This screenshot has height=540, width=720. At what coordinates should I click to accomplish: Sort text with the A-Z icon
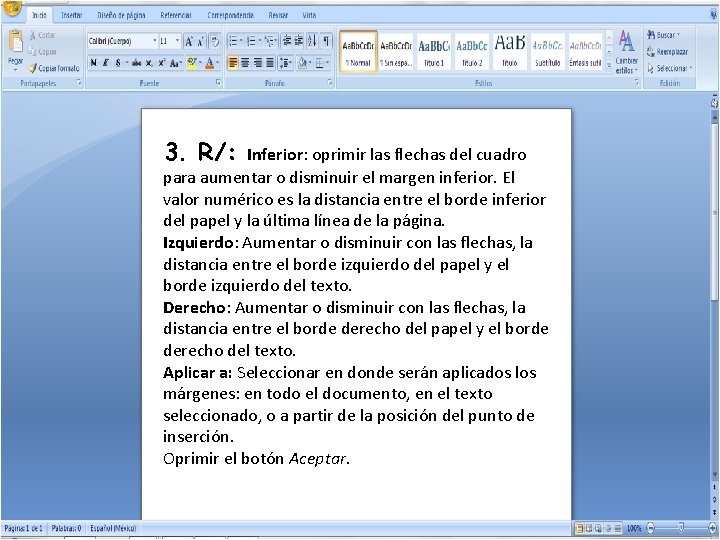point(312,41)
